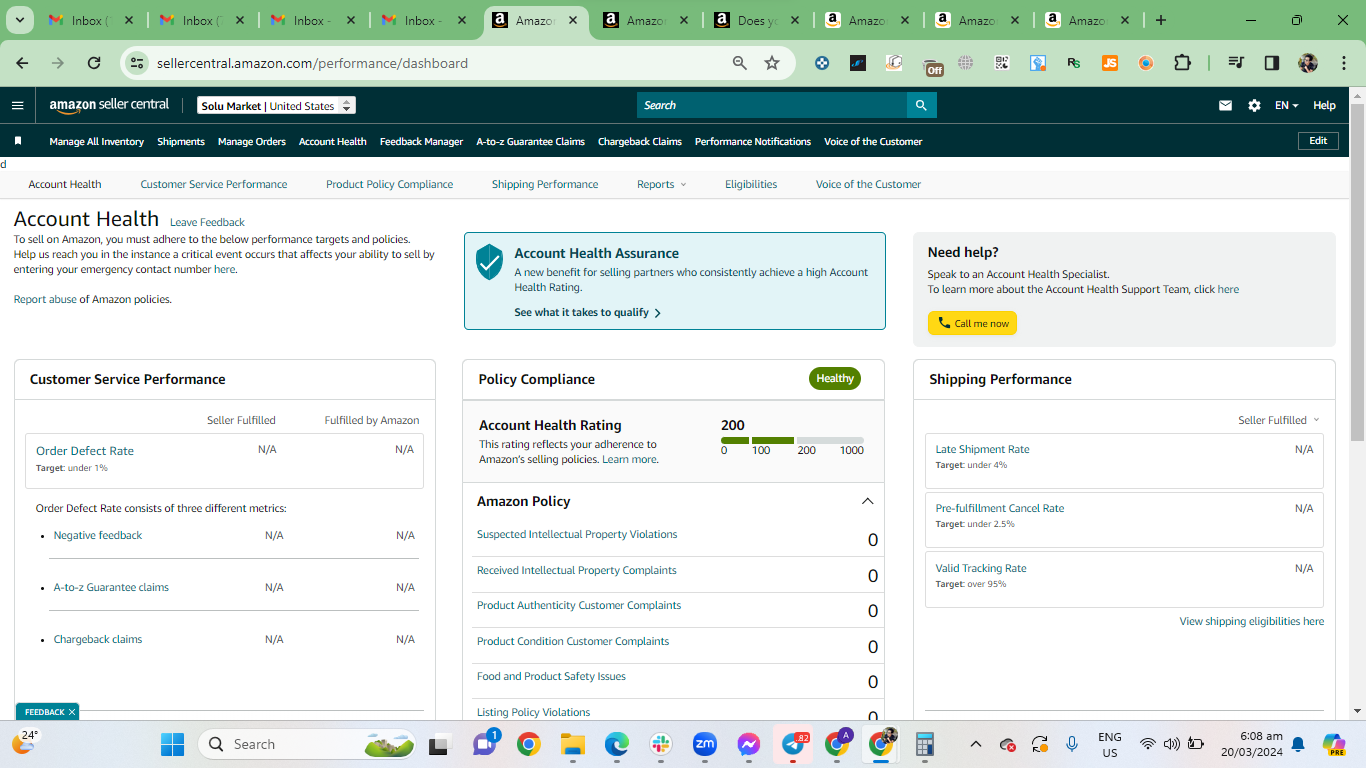Screen dimensions: 1366x768
Task: Open the Late Shipment Rate link
Action: point(982,449)
